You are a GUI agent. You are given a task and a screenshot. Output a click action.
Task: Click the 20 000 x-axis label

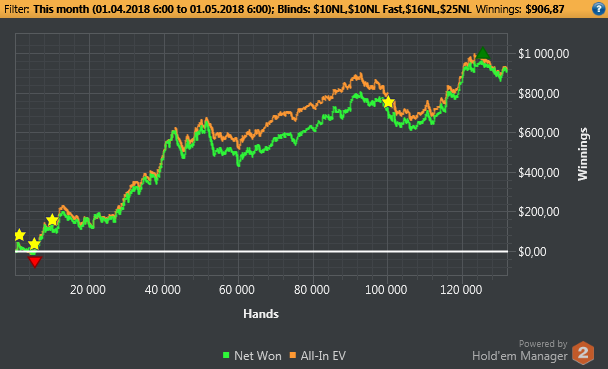(x=88, y=290)
